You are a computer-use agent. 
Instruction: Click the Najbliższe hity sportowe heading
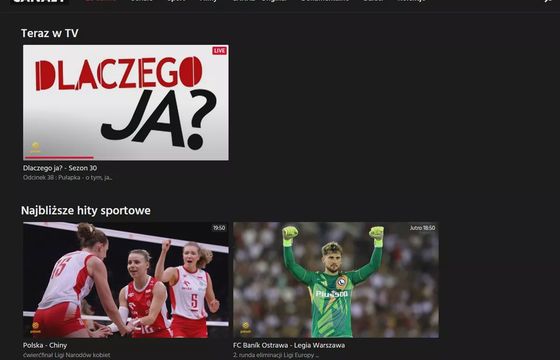point(86,210)
